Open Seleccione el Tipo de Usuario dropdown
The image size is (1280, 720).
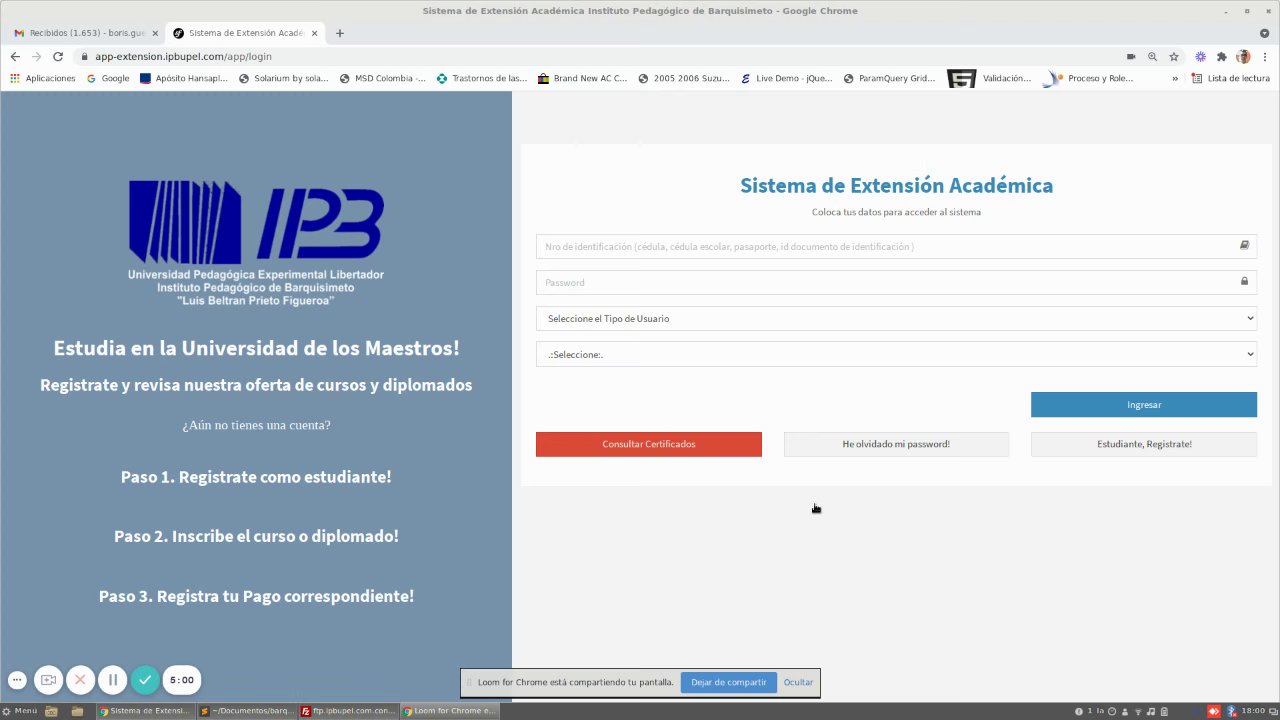coord(896,318)
